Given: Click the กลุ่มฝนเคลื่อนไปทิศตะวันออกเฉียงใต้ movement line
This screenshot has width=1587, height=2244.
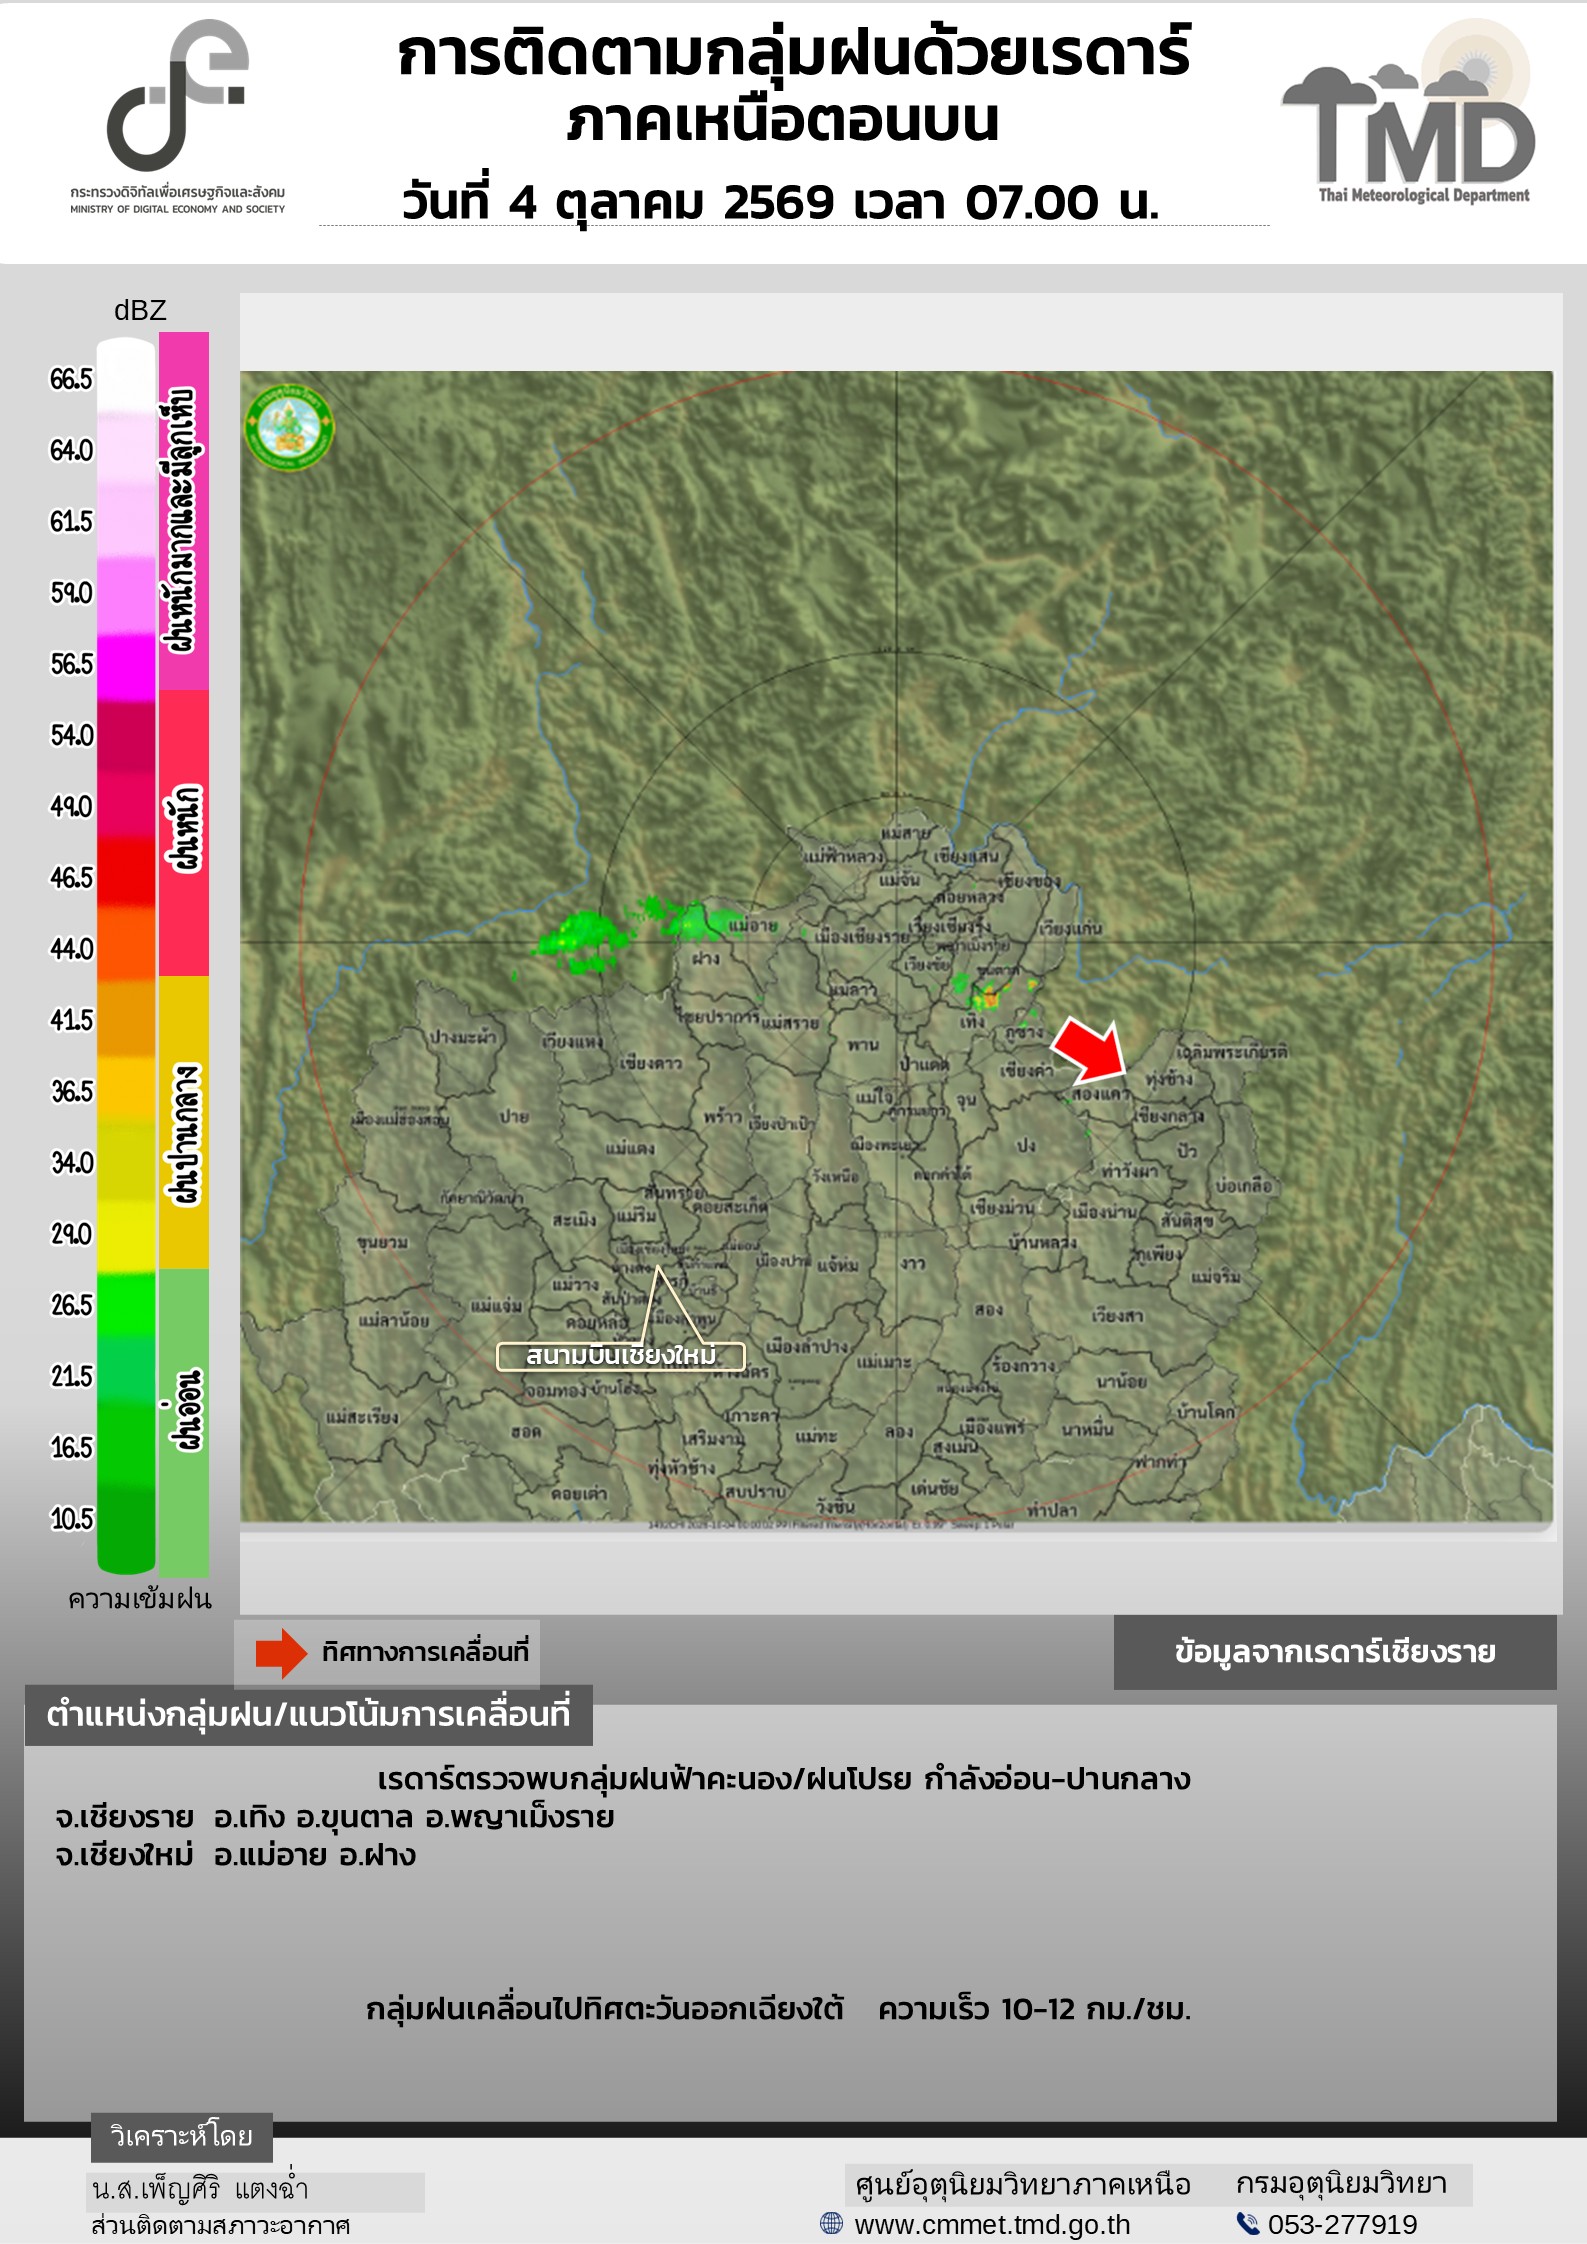Looking at the screenshot, I should tap(778, 2009).
